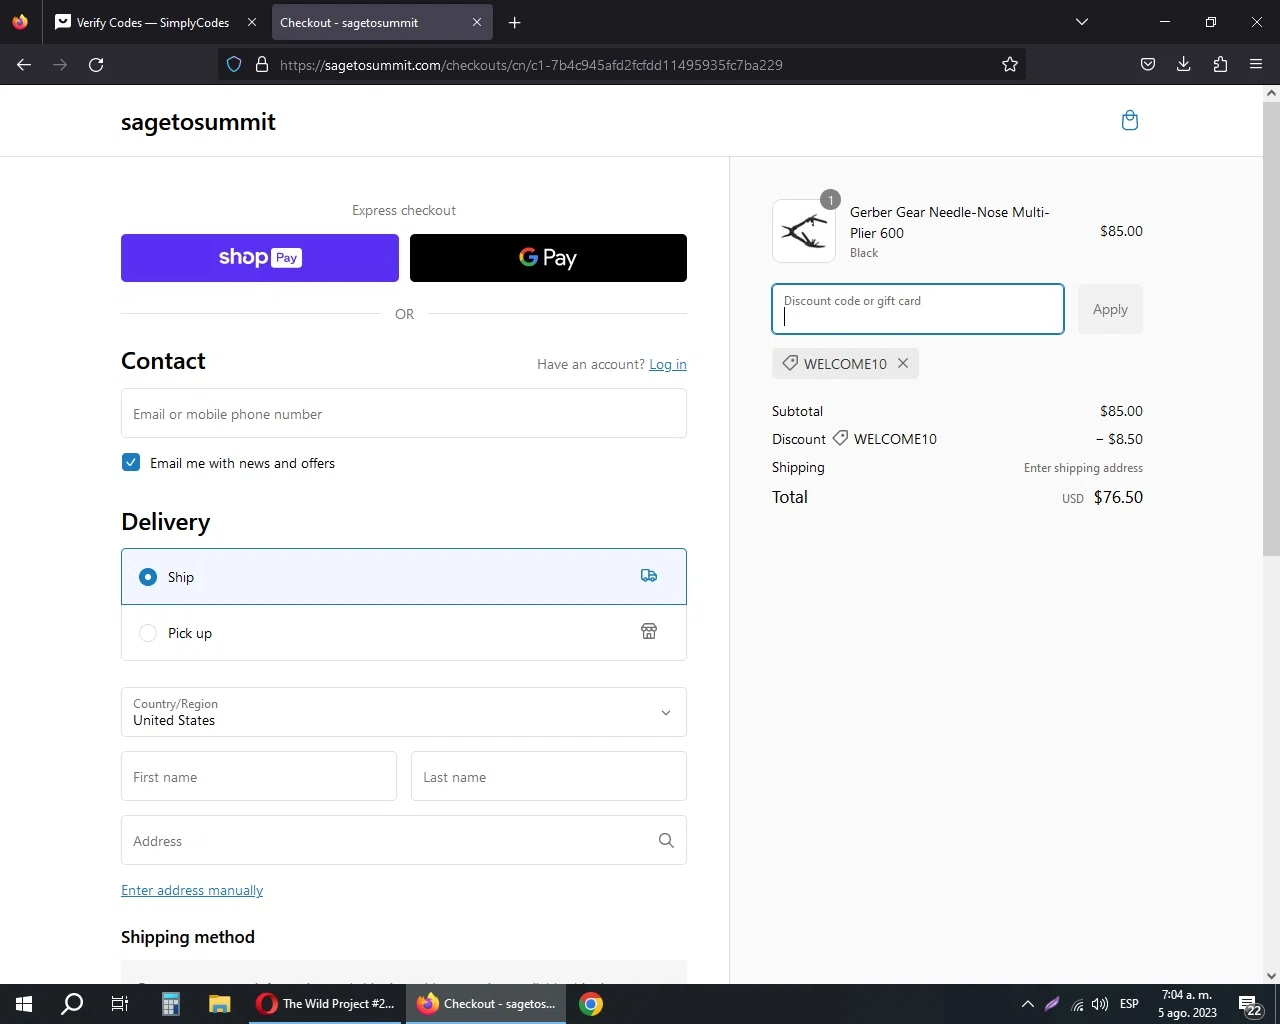Click the Log in link
The width and height of the screenshot is (1280, 1024).
click(668, 364)
